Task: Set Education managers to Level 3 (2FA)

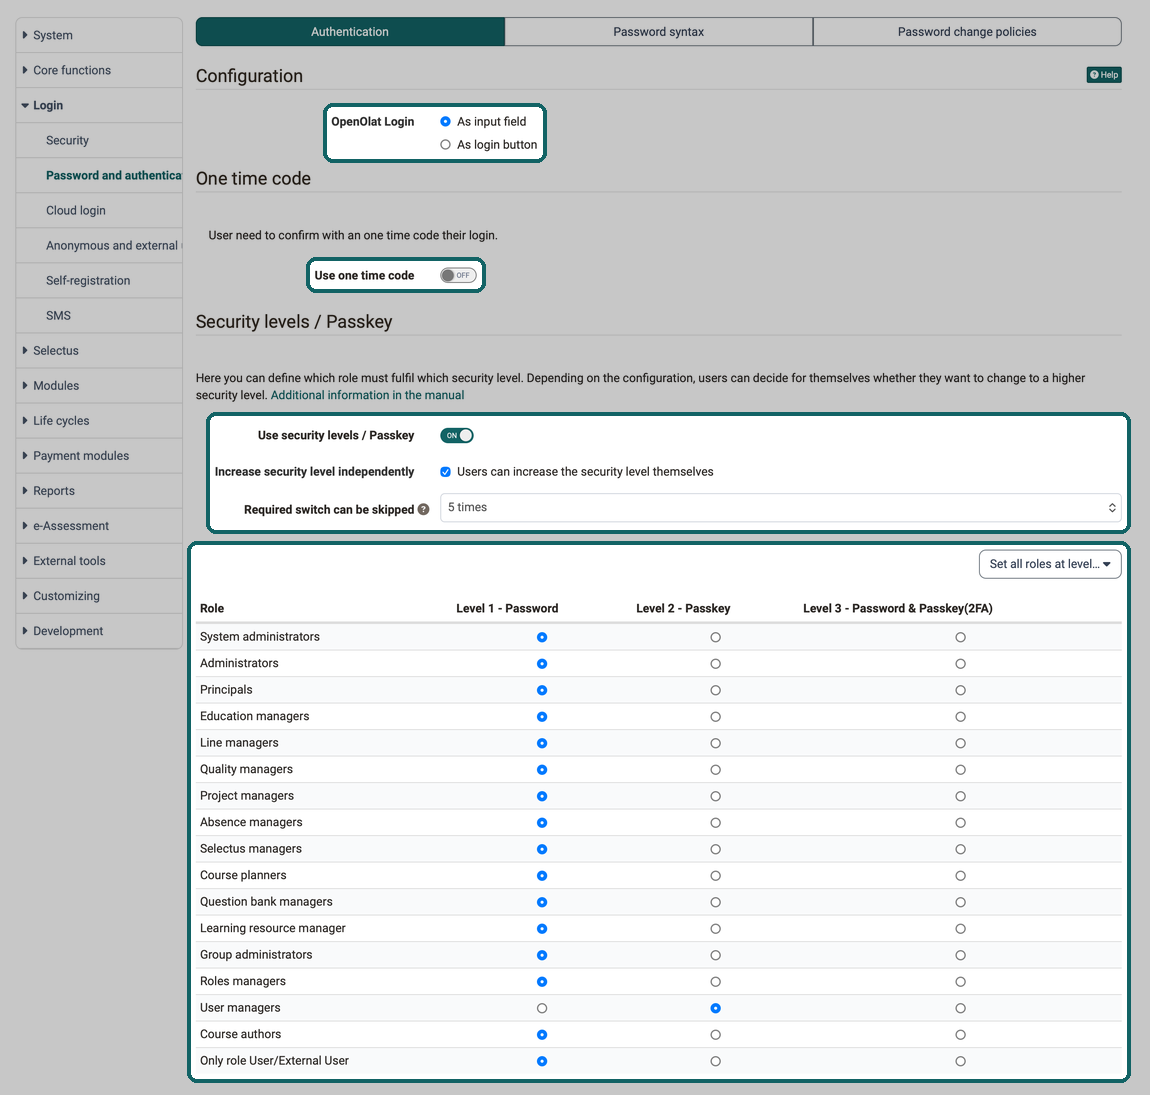Action: (x=960, y=717)
